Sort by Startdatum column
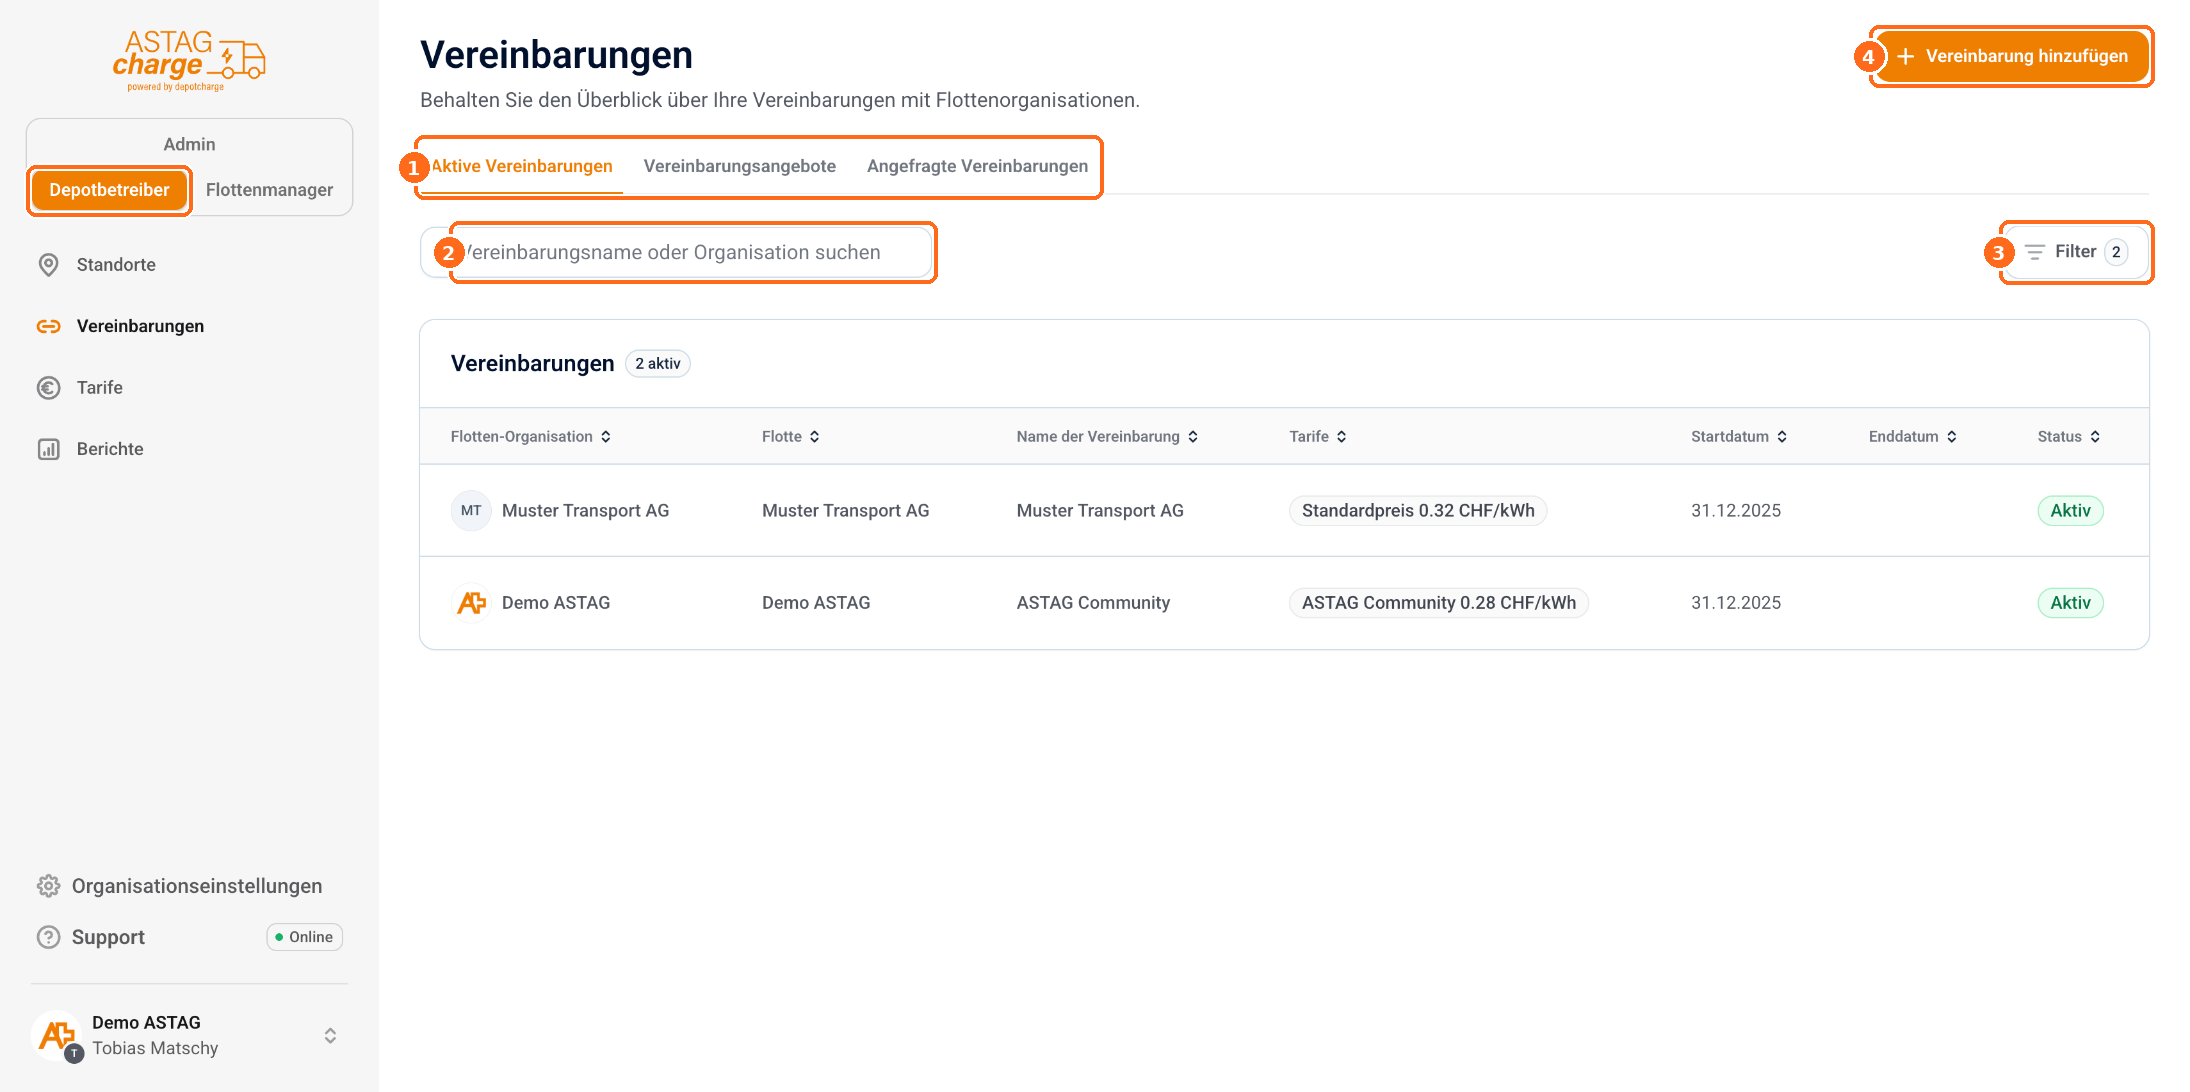This screenshot has height=1092, width=2190. click(x=1740, y=437)
